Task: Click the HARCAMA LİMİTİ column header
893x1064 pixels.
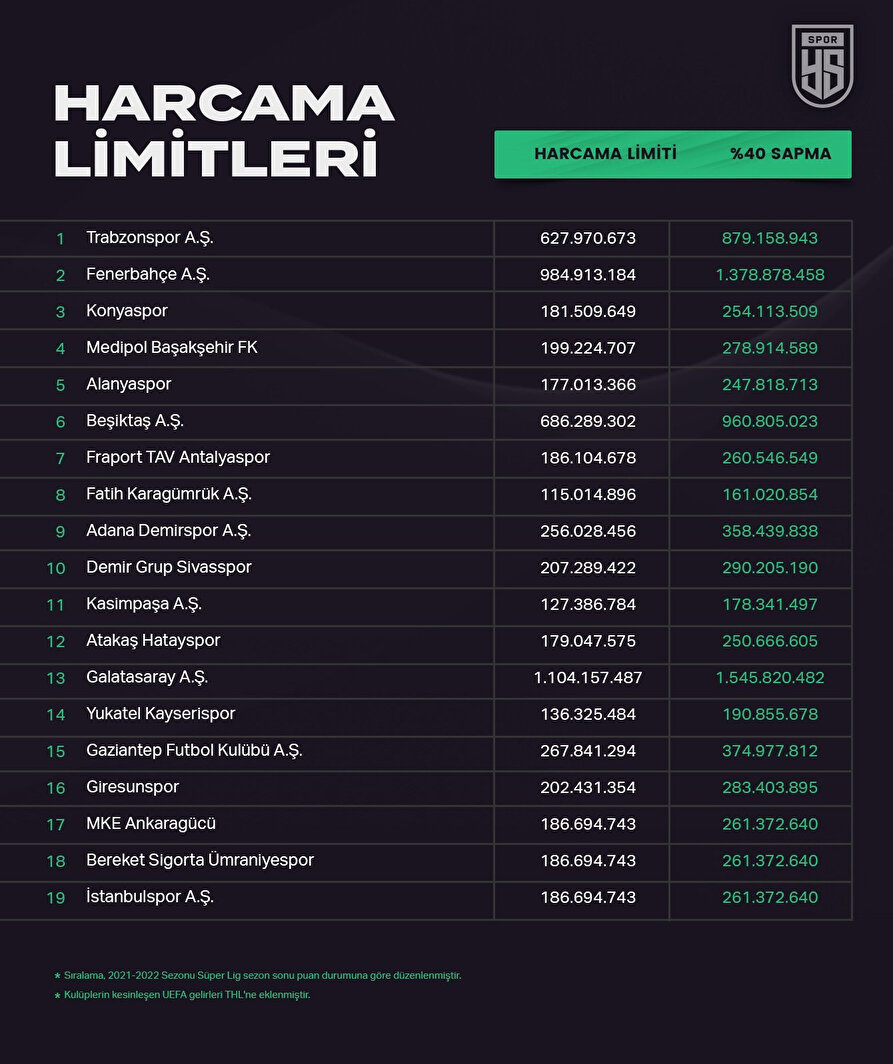Action: [x=605, y=154]
